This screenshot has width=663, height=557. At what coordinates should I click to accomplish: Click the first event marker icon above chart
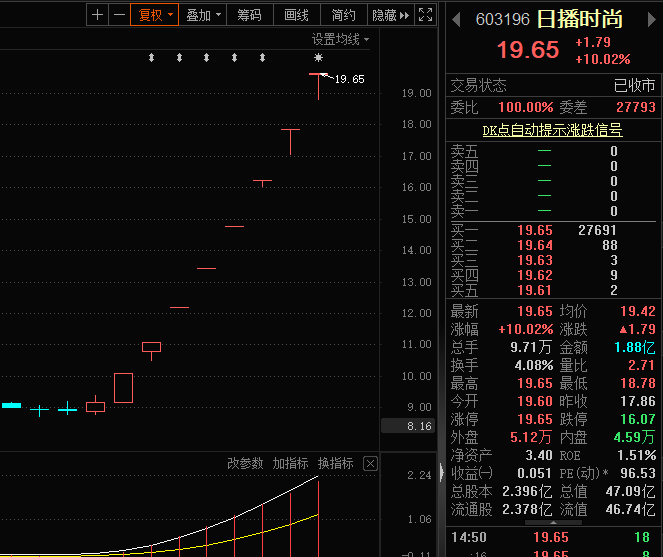coord(151,58)
